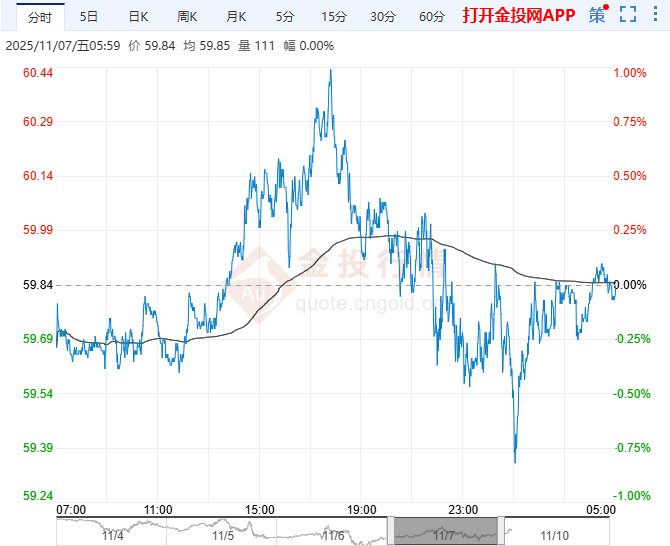Click the 11/7 selected range in navigator
Screen dimensions: 670x546
tap(444, 530)
